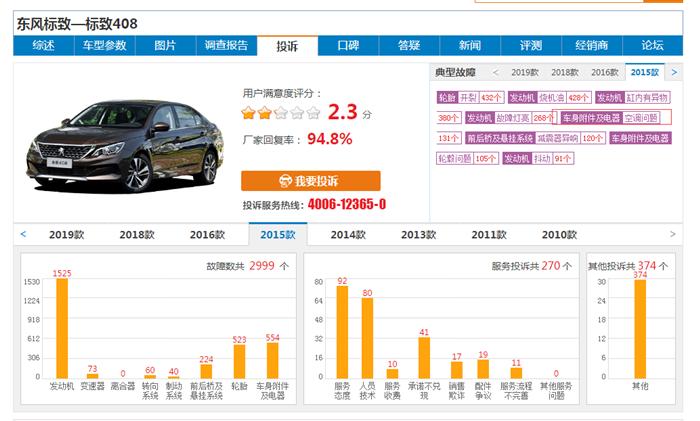Click the 发动机 bar with 1525 faults
The image size is (700, 421).
coord(62,329)
